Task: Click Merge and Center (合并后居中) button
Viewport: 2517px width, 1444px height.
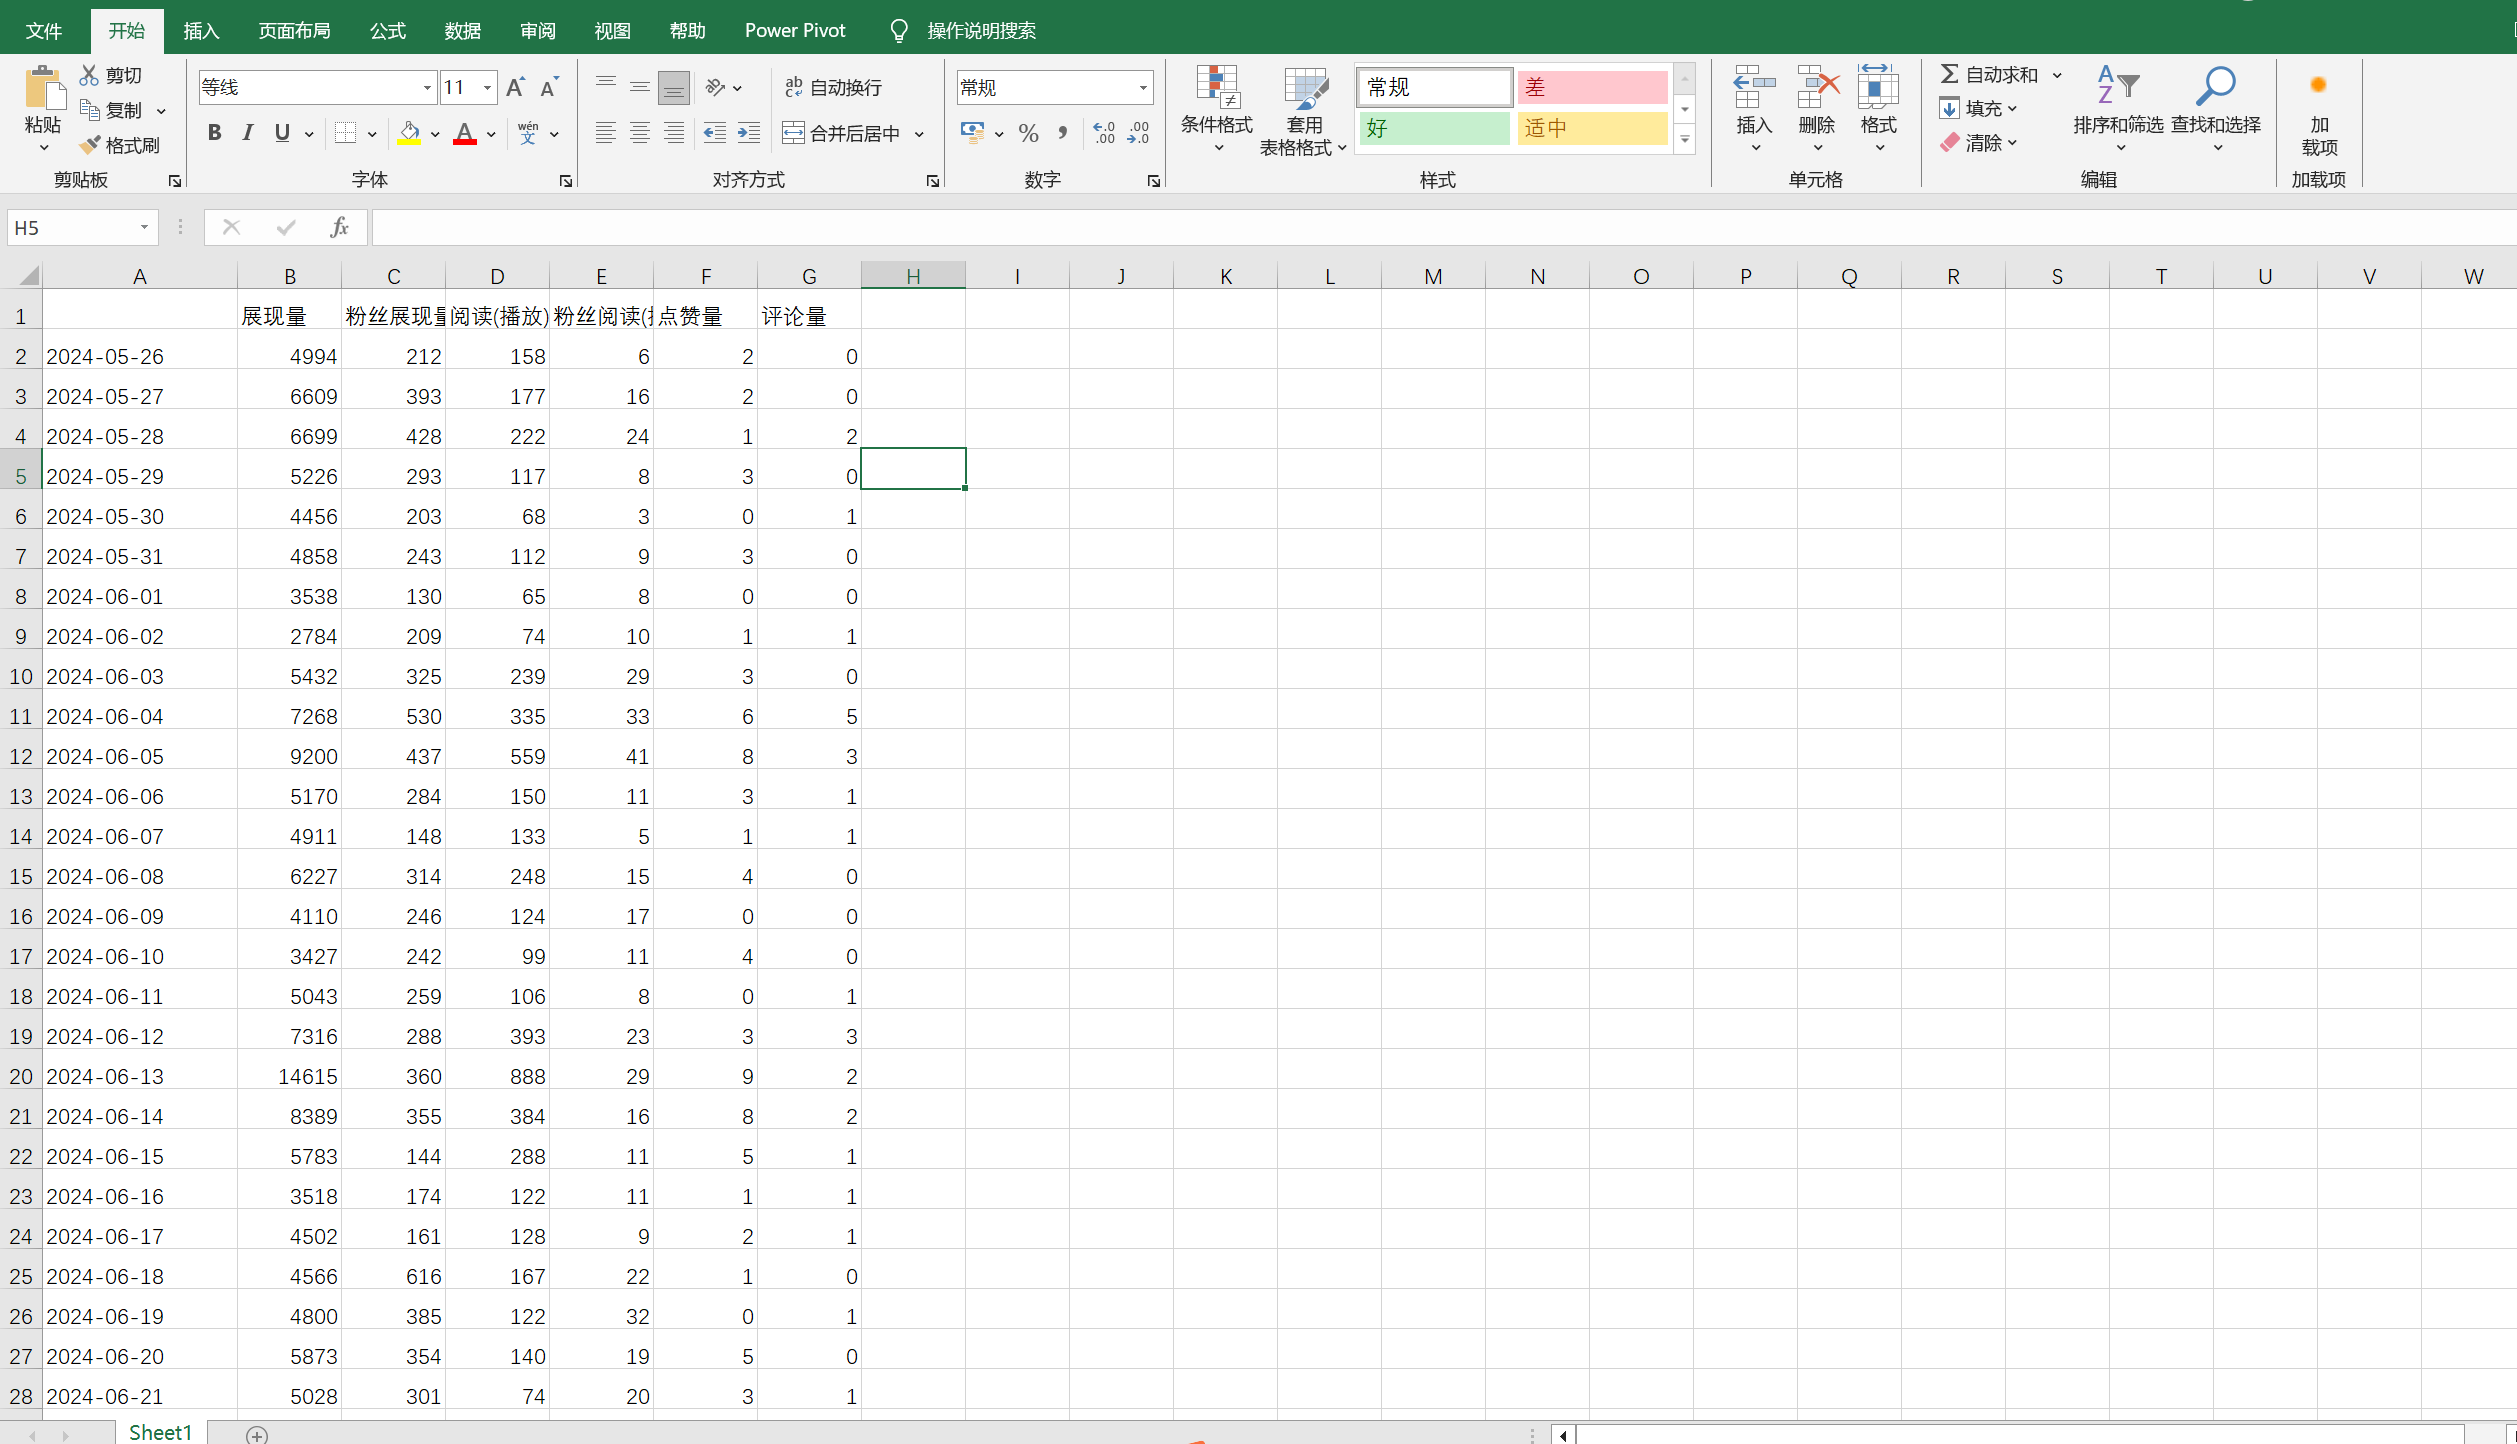Action: pos(843,133)
